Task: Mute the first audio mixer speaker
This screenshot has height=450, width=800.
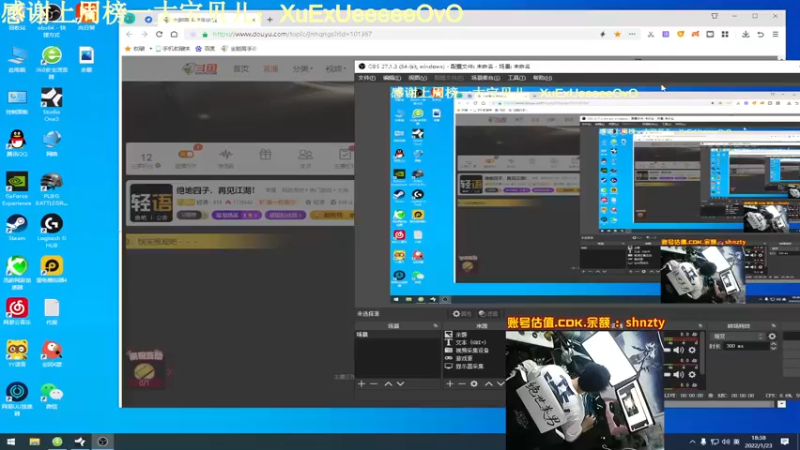Action: pyautogui.click(x=679, y=350)
